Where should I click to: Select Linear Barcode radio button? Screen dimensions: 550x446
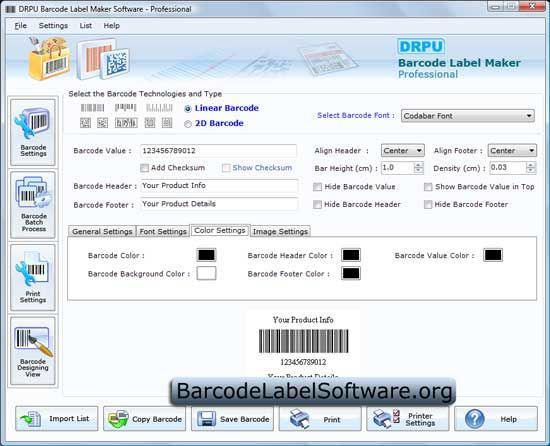point(188,109)
